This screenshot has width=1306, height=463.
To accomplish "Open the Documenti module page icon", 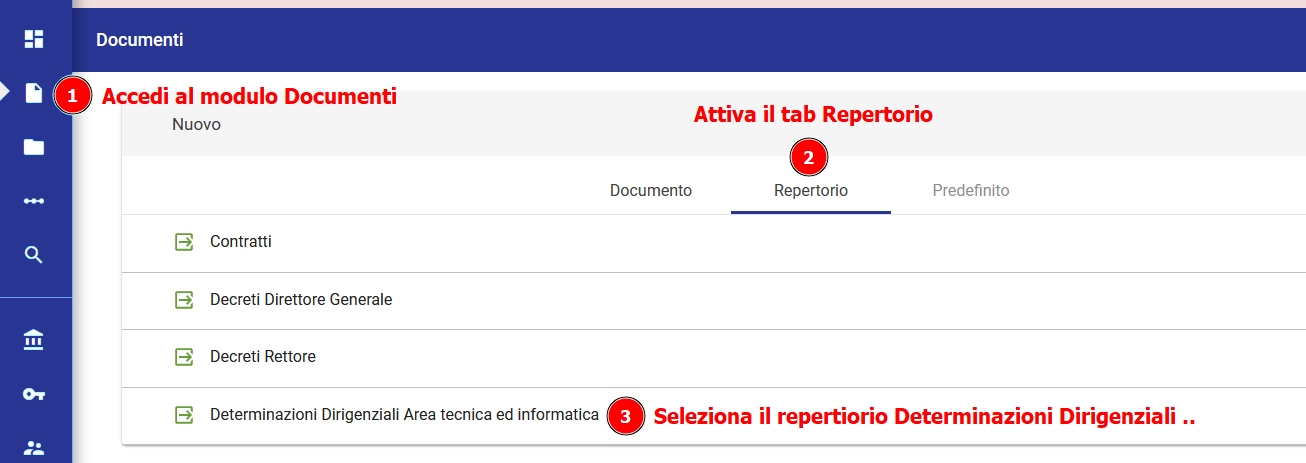I will (x=34, y=93).
